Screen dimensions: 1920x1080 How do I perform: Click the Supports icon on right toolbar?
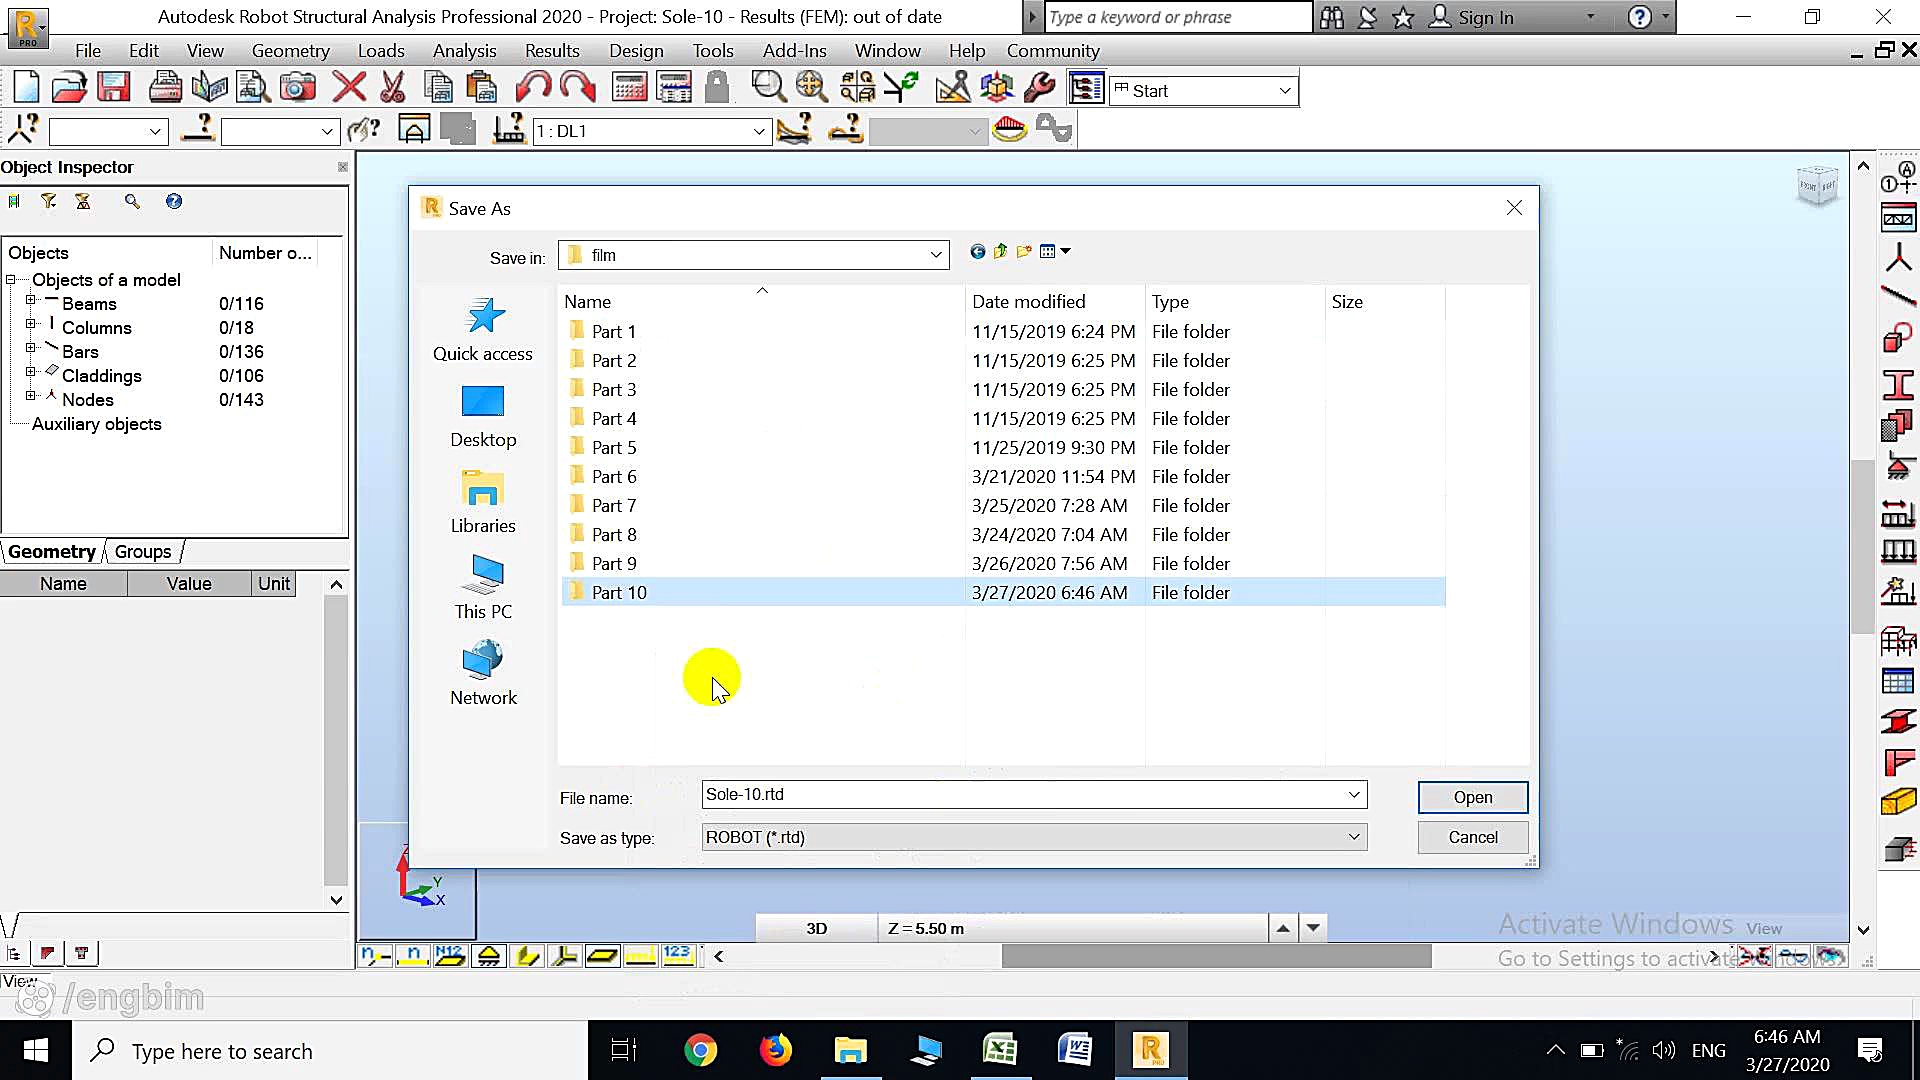(1898, 466)
